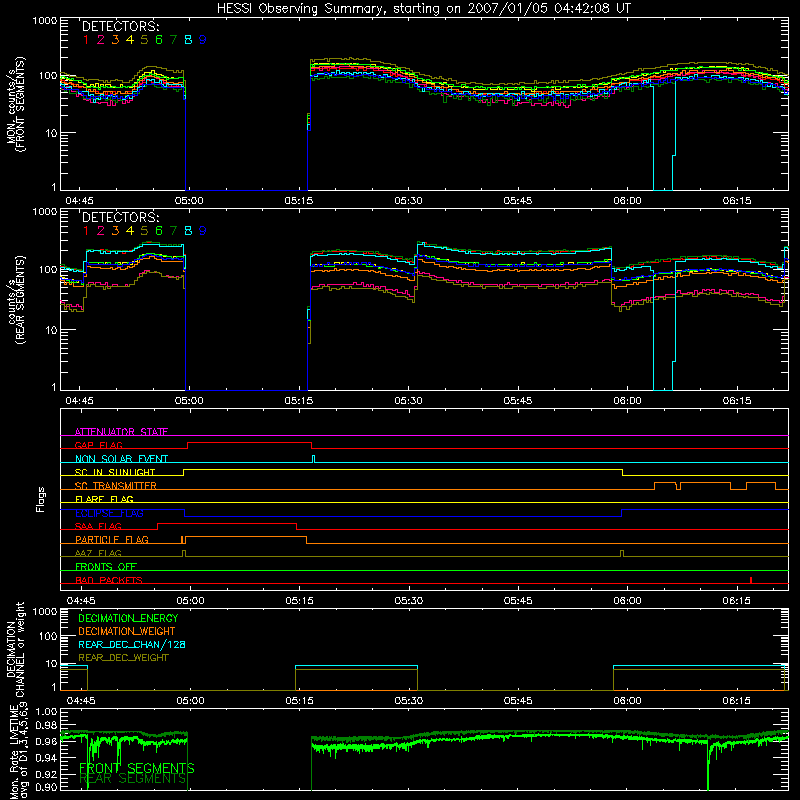
Task: Select cyan detector 8 in front segments legend
Action: 188,40
